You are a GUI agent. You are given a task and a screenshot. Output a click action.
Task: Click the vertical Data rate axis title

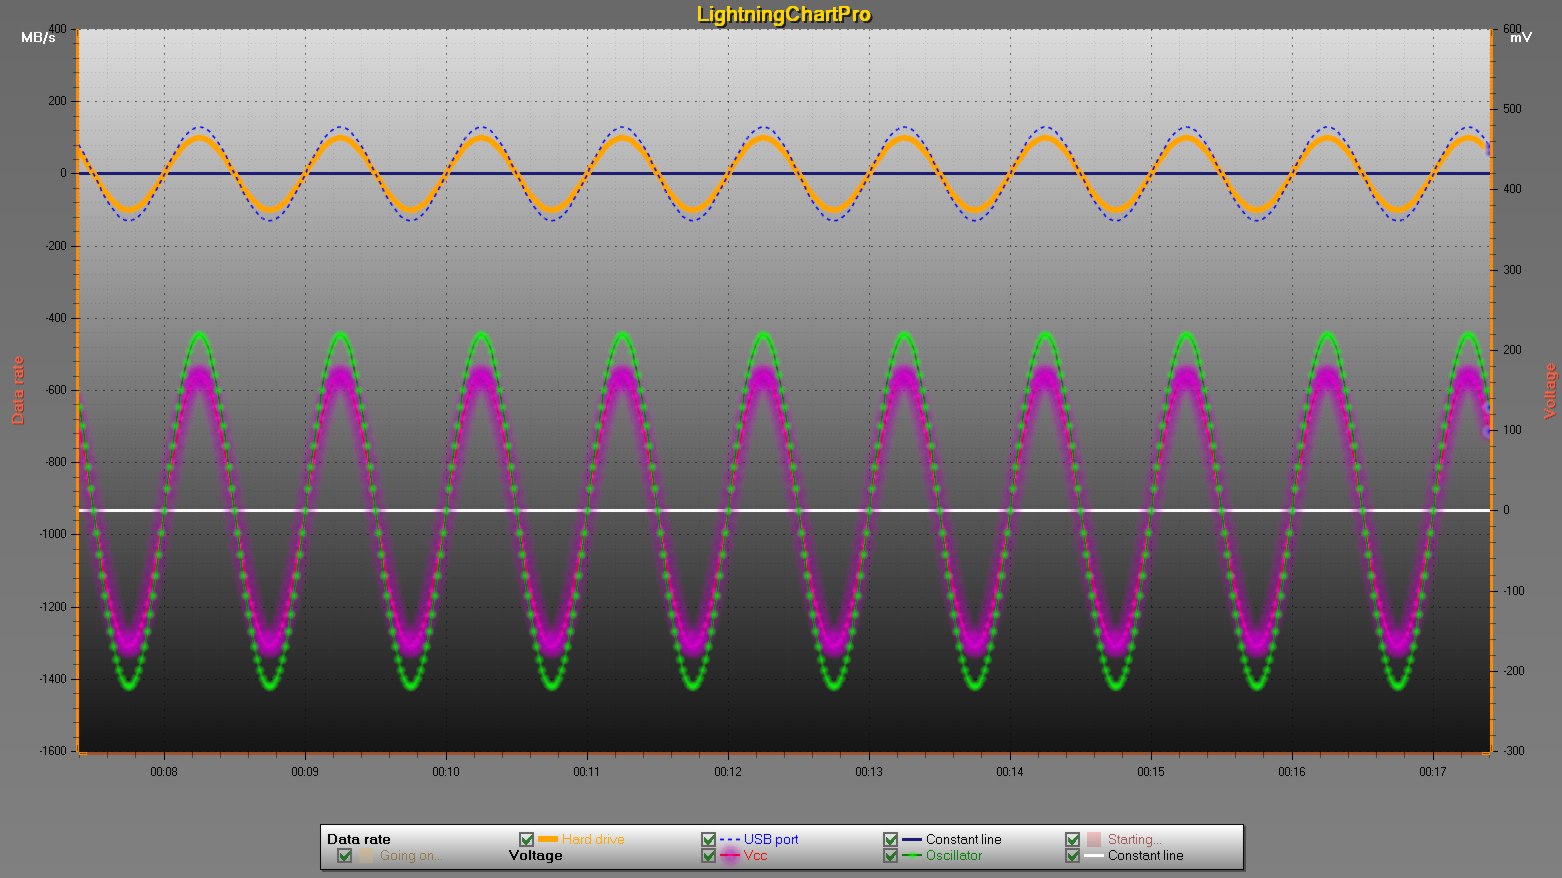[x=18, y=390]
